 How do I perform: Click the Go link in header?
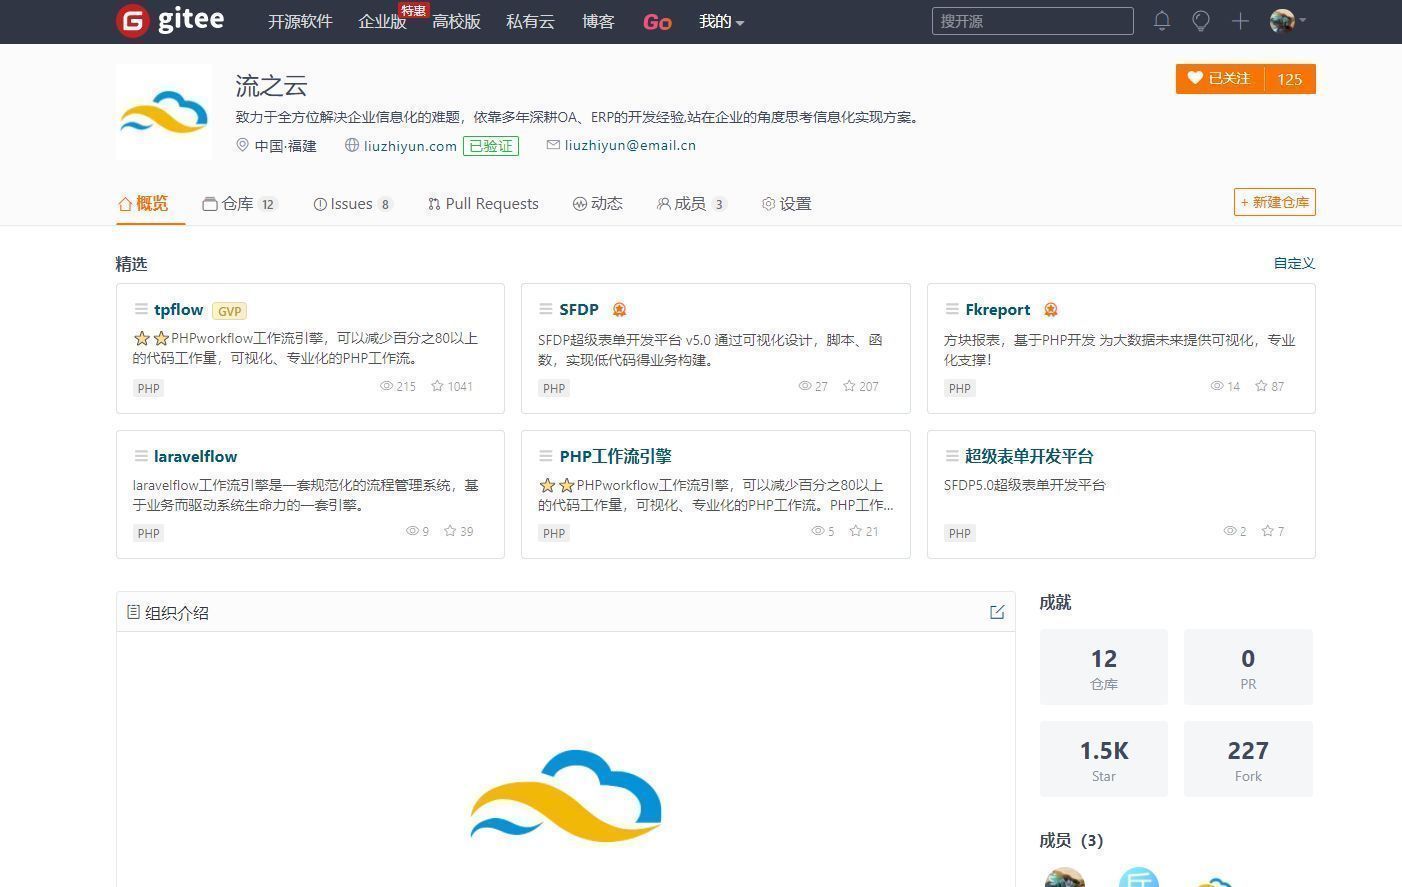[657, 21]
